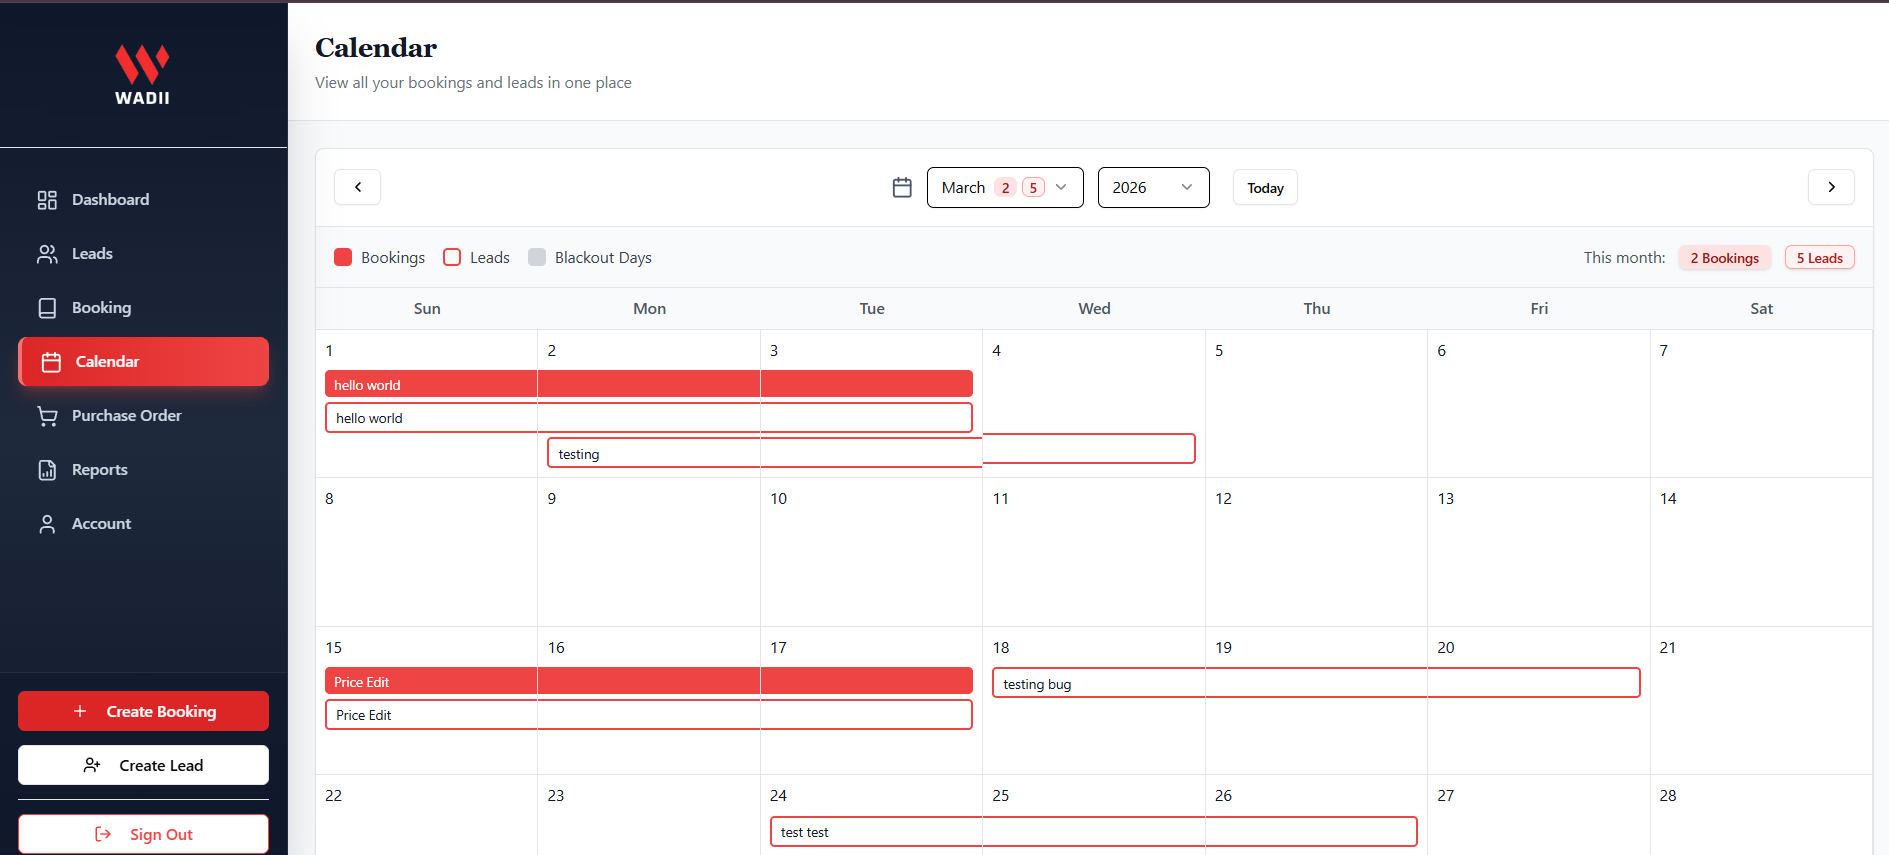Open 'testing' lead starting March 2
1889x855 pixels.
(871, 451)
